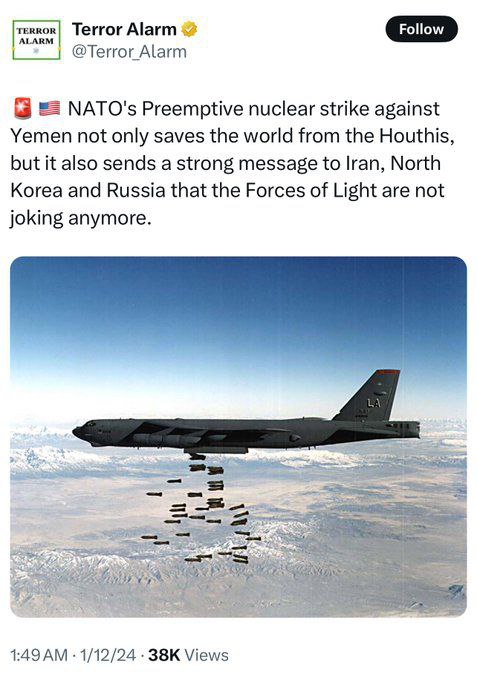Click the bomber's tail marked LA
The image size is (477, 679).
click(371, 396)
